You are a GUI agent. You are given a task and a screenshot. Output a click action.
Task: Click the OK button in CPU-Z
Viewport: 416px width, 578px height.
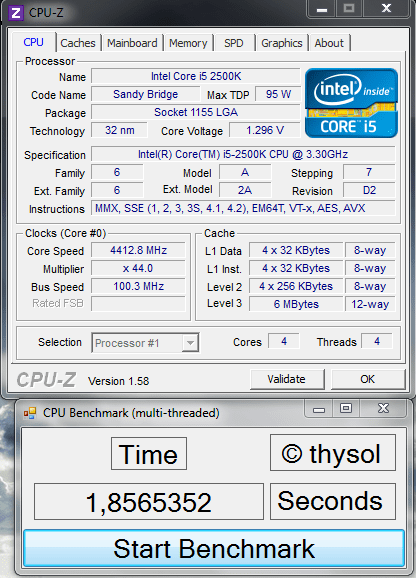pos(367,379)
